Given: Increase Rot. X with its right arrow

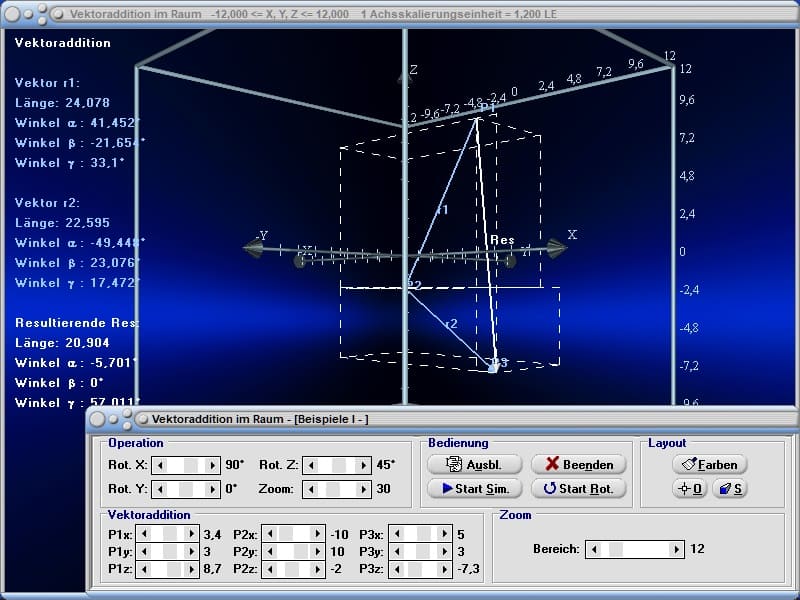Looking at the screenshot, I should click(x=212, y=465).
